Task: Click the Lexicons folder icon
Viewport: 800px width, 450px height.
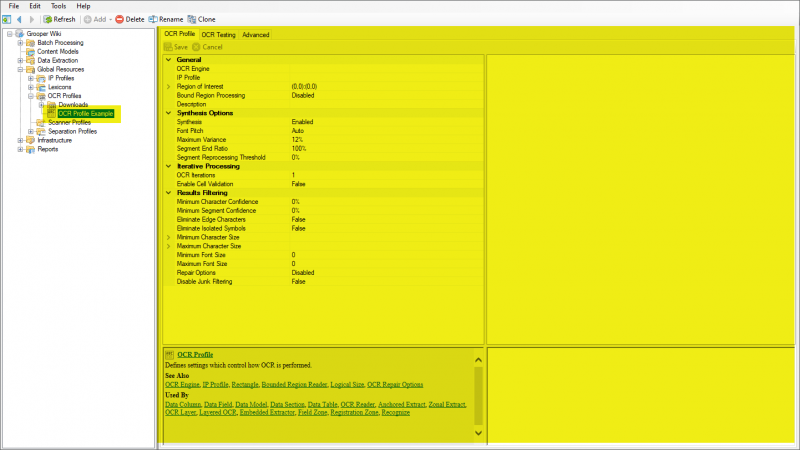Action: tap(41, 87)
